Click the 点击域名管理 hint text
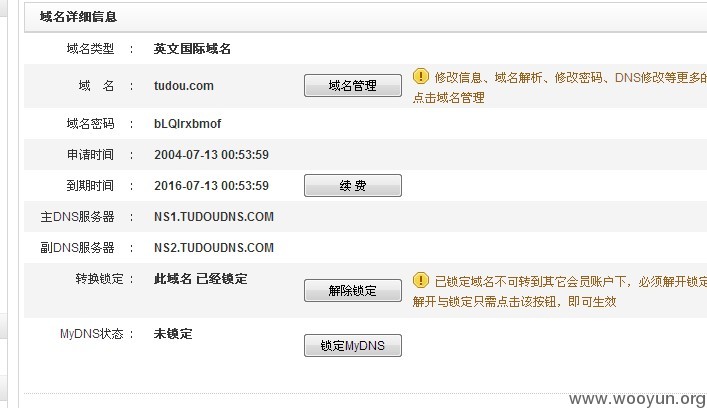This screenshot has height=408, width=707. coord(449,98)
